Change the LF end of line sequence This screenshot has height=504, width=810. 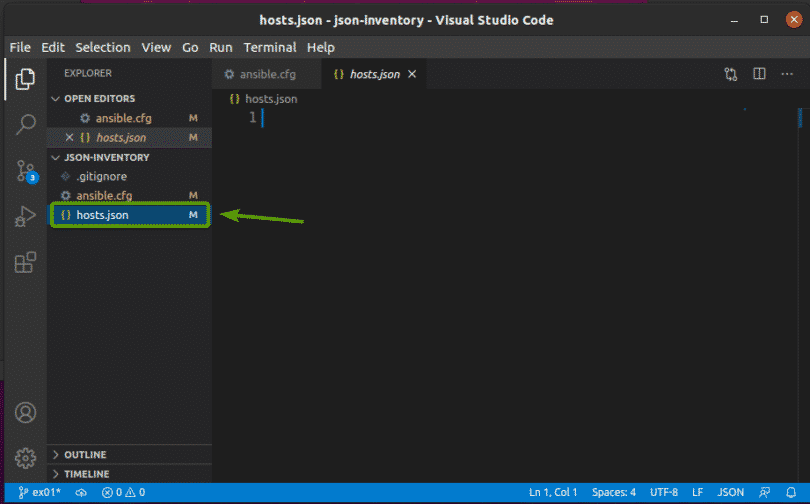697,492
